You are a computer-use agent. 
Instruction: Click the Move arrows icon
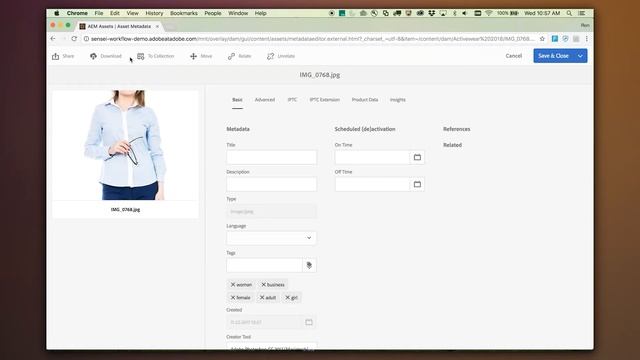point(193,56)
